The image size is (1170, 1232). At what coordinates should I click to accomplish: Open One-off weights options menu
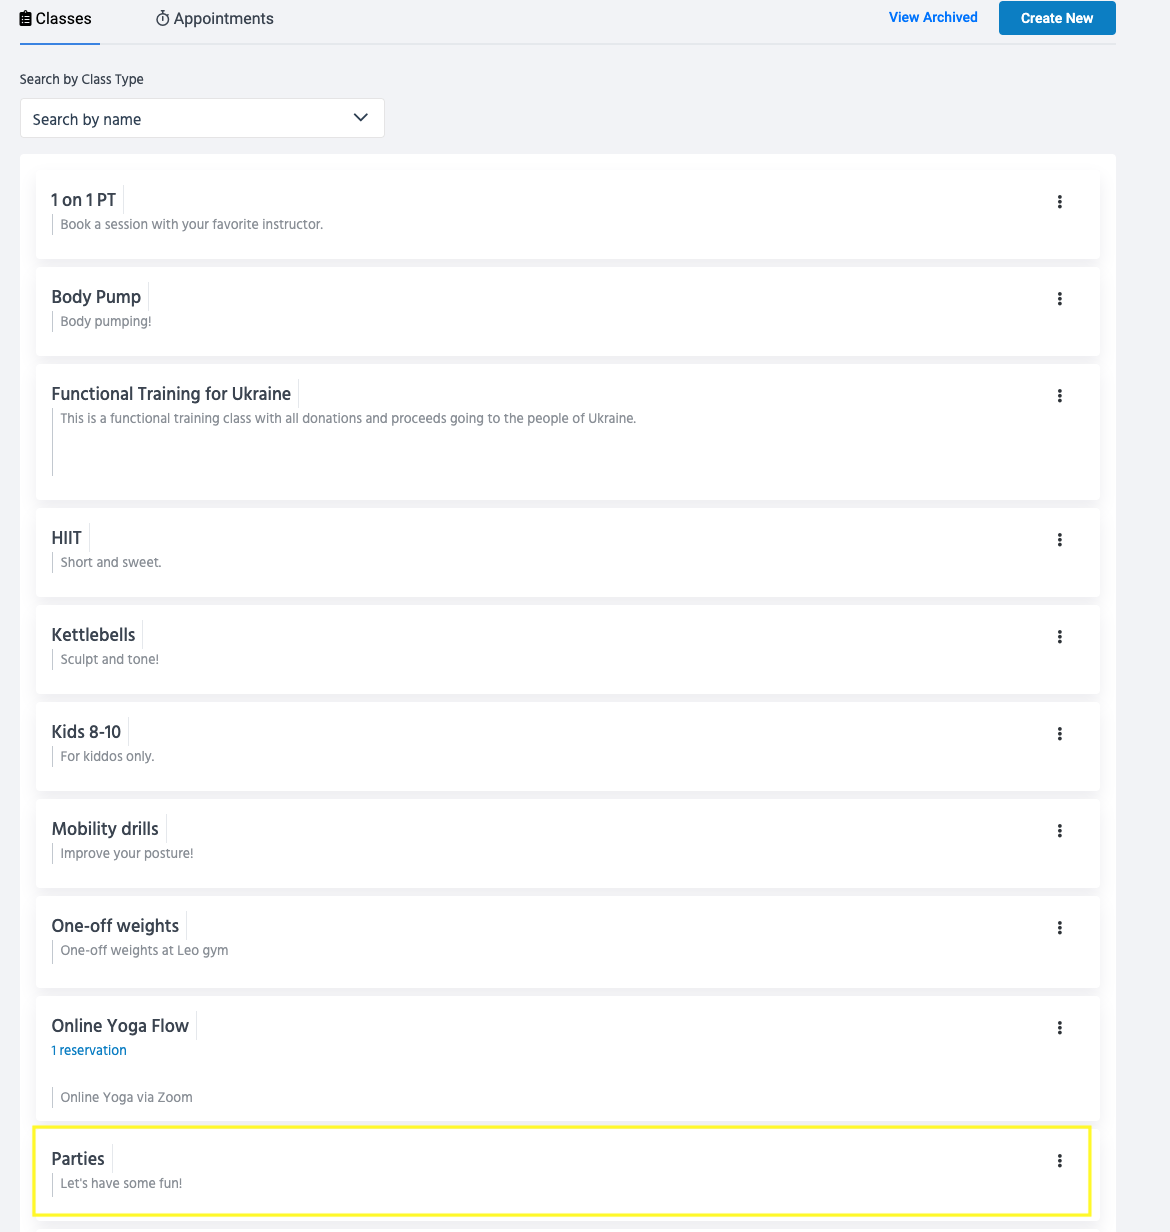1059,928
